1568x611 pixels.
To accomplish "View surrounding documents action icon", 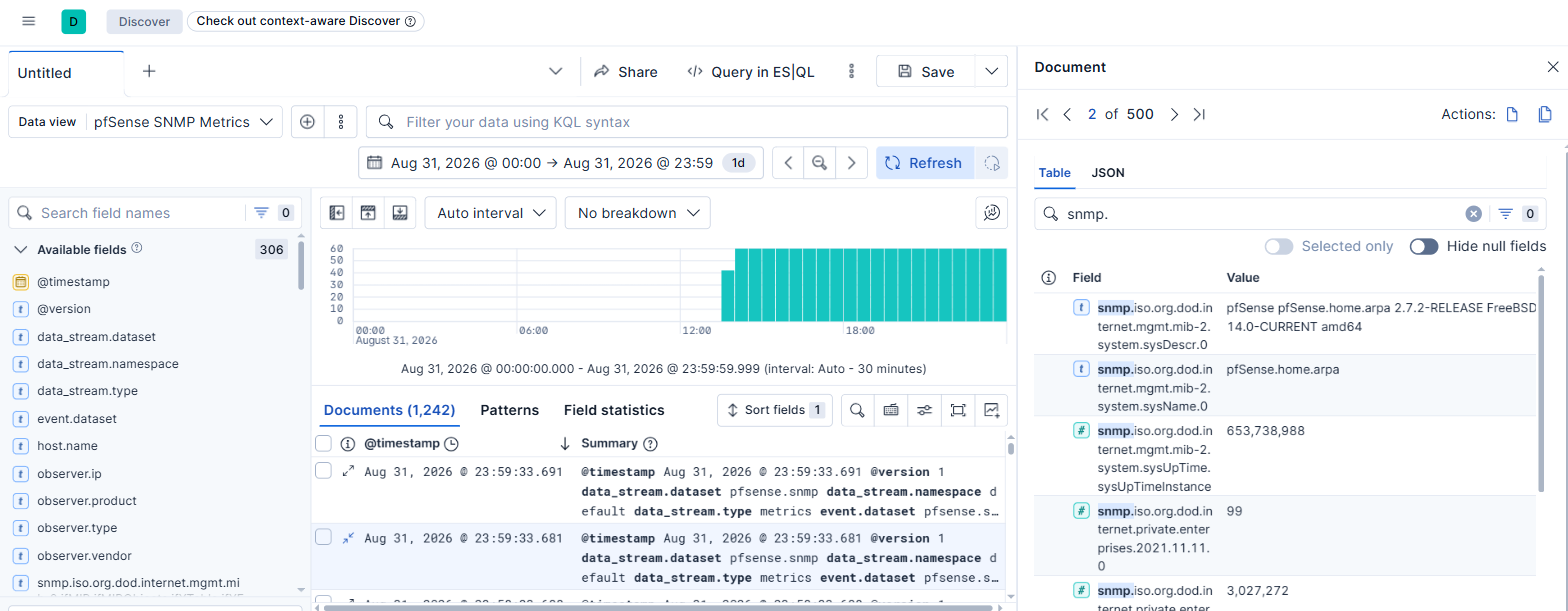I will pos(1545,114).
